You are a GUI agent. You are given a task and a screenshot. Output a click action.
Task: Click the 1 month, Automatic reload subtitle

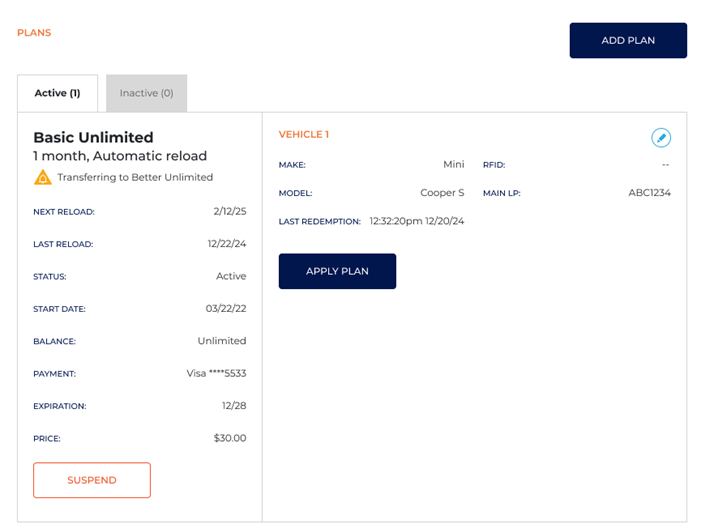point(120,156)
